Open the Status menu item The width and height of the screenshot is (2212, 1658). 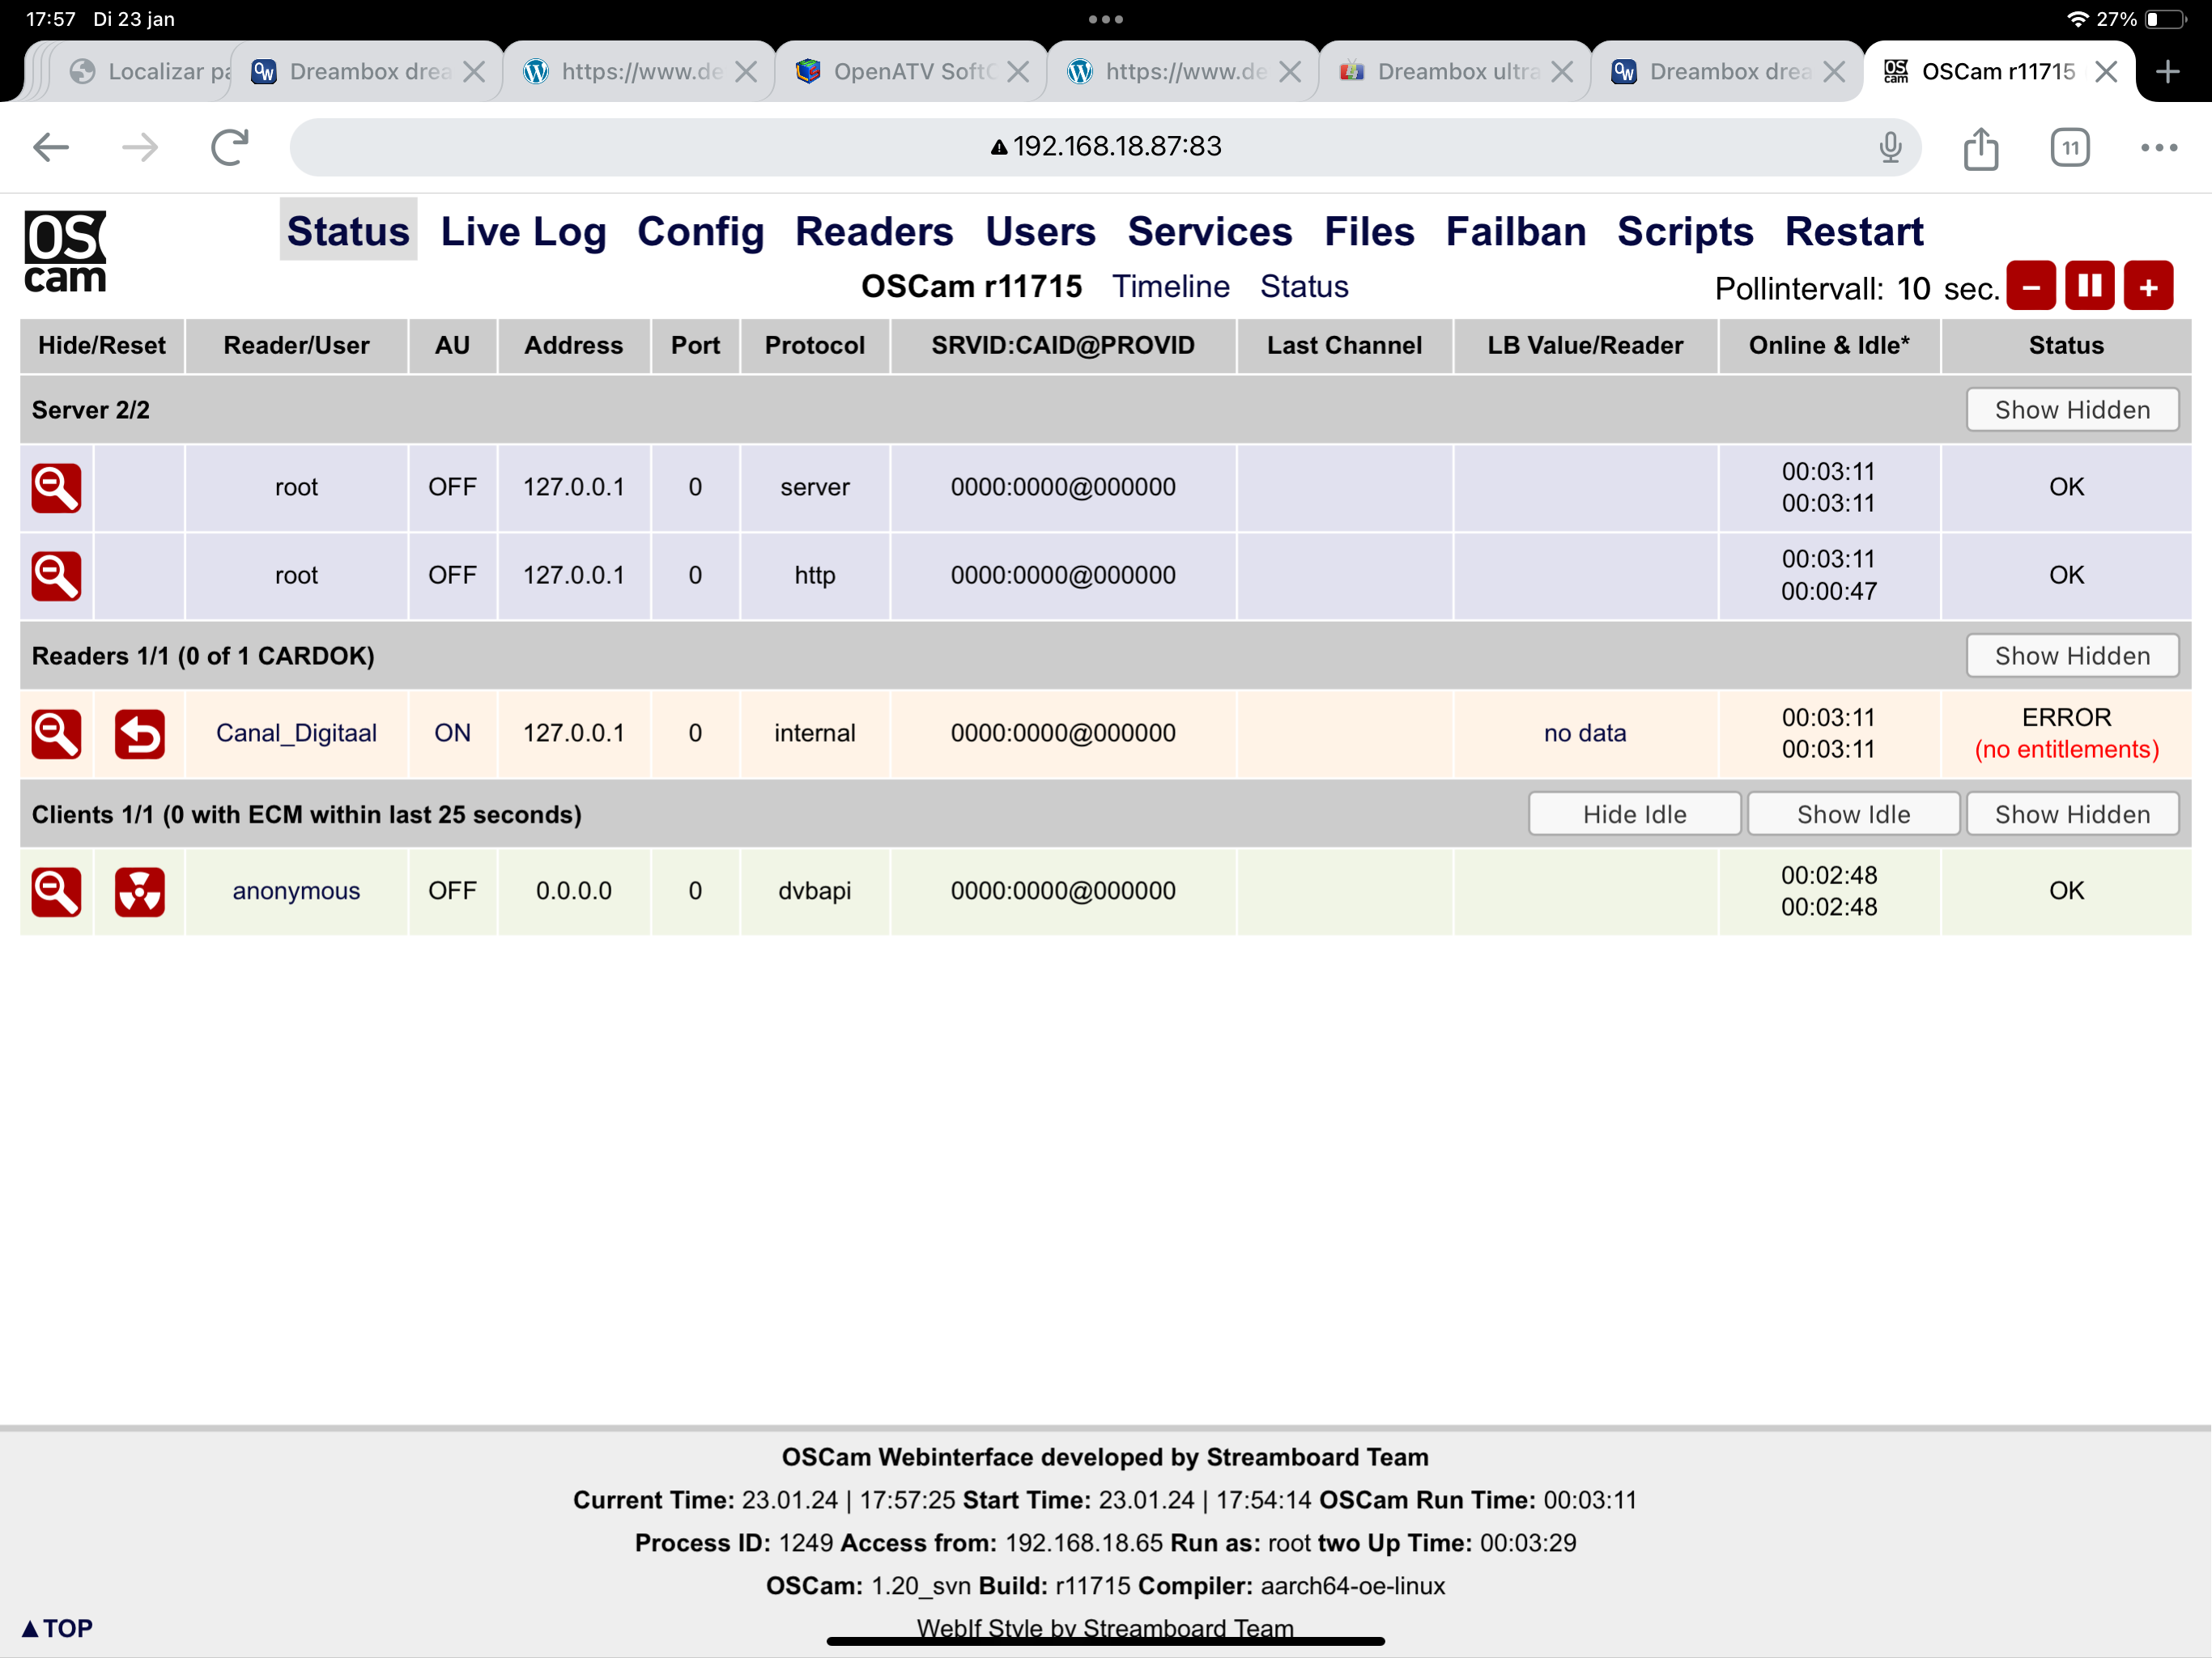(348, 231)
